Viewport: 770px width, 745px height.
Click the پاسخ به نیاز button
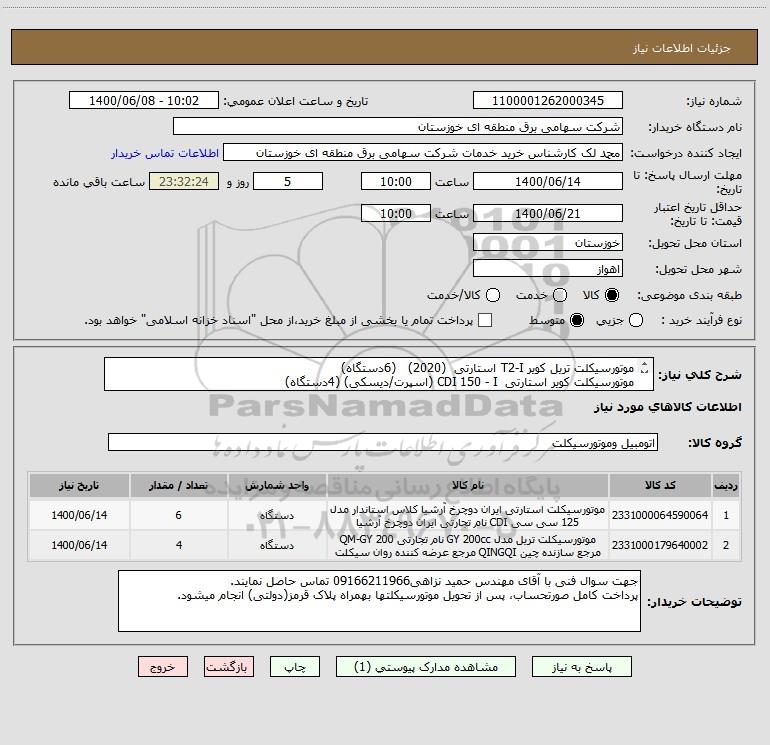click(x=581, y=667)
